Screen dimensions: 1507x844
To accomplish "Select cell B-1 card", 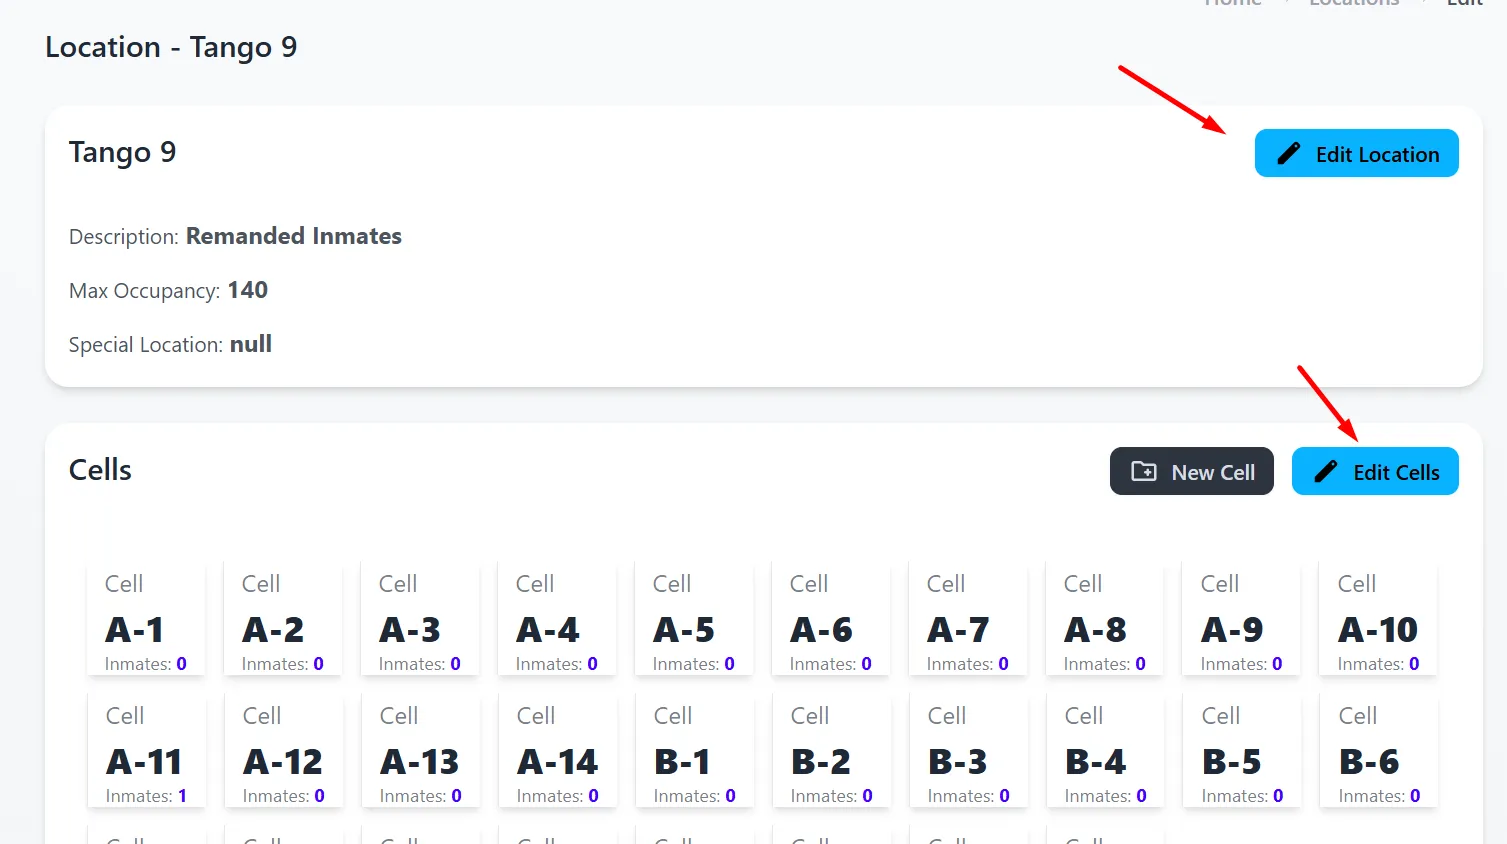I will (x=694, y=752).
